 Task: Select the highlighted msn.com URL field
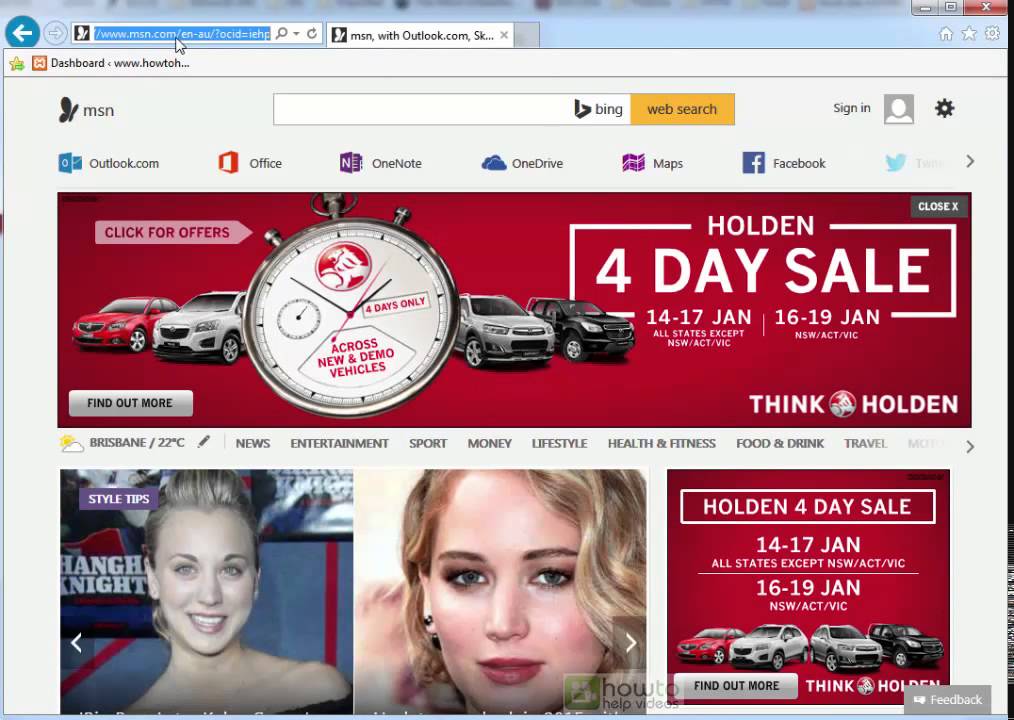coord(182,34)
